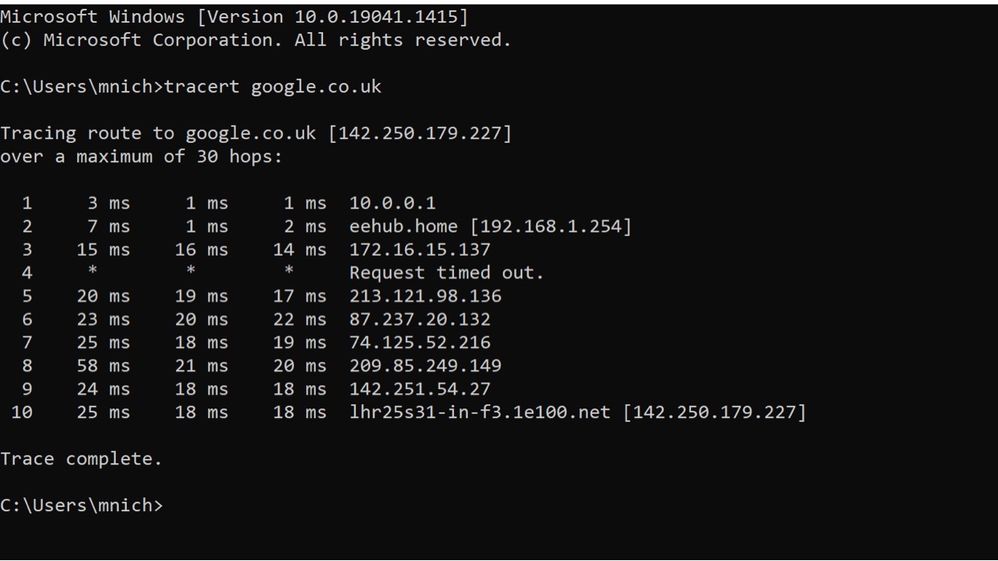
Task: Click the Microsoft Corporation copyright line
Action: click(255, 41)
